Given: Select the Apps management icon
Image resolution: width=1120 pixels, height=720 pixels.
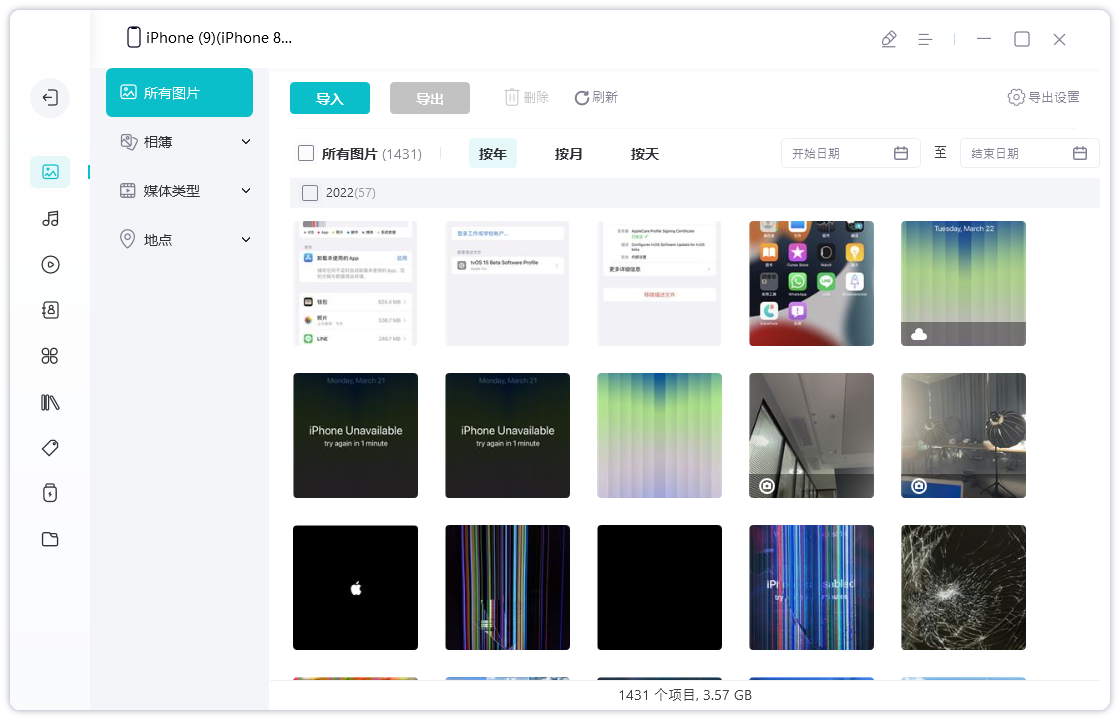Looking at the screenshot, I should tap(50, 355).
